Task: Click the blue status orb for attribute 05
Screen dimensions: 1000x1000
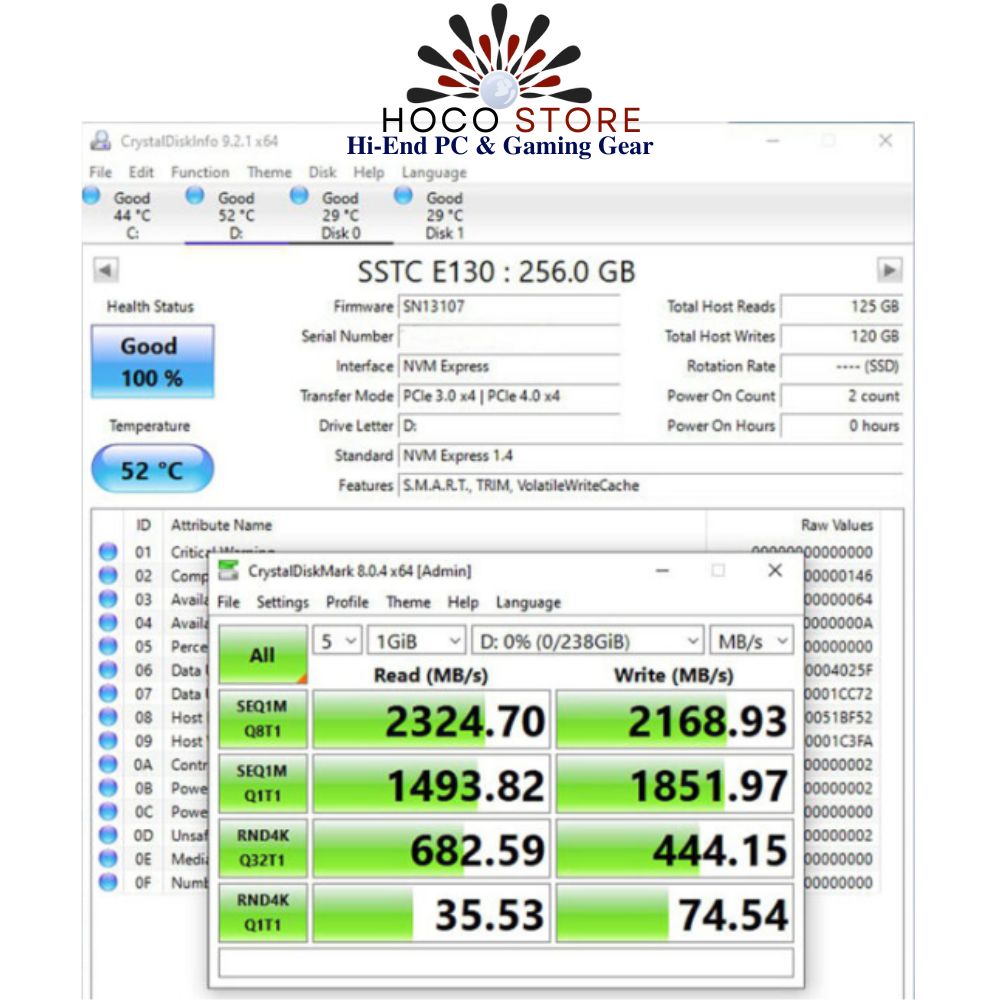Action: click(108, 646)
